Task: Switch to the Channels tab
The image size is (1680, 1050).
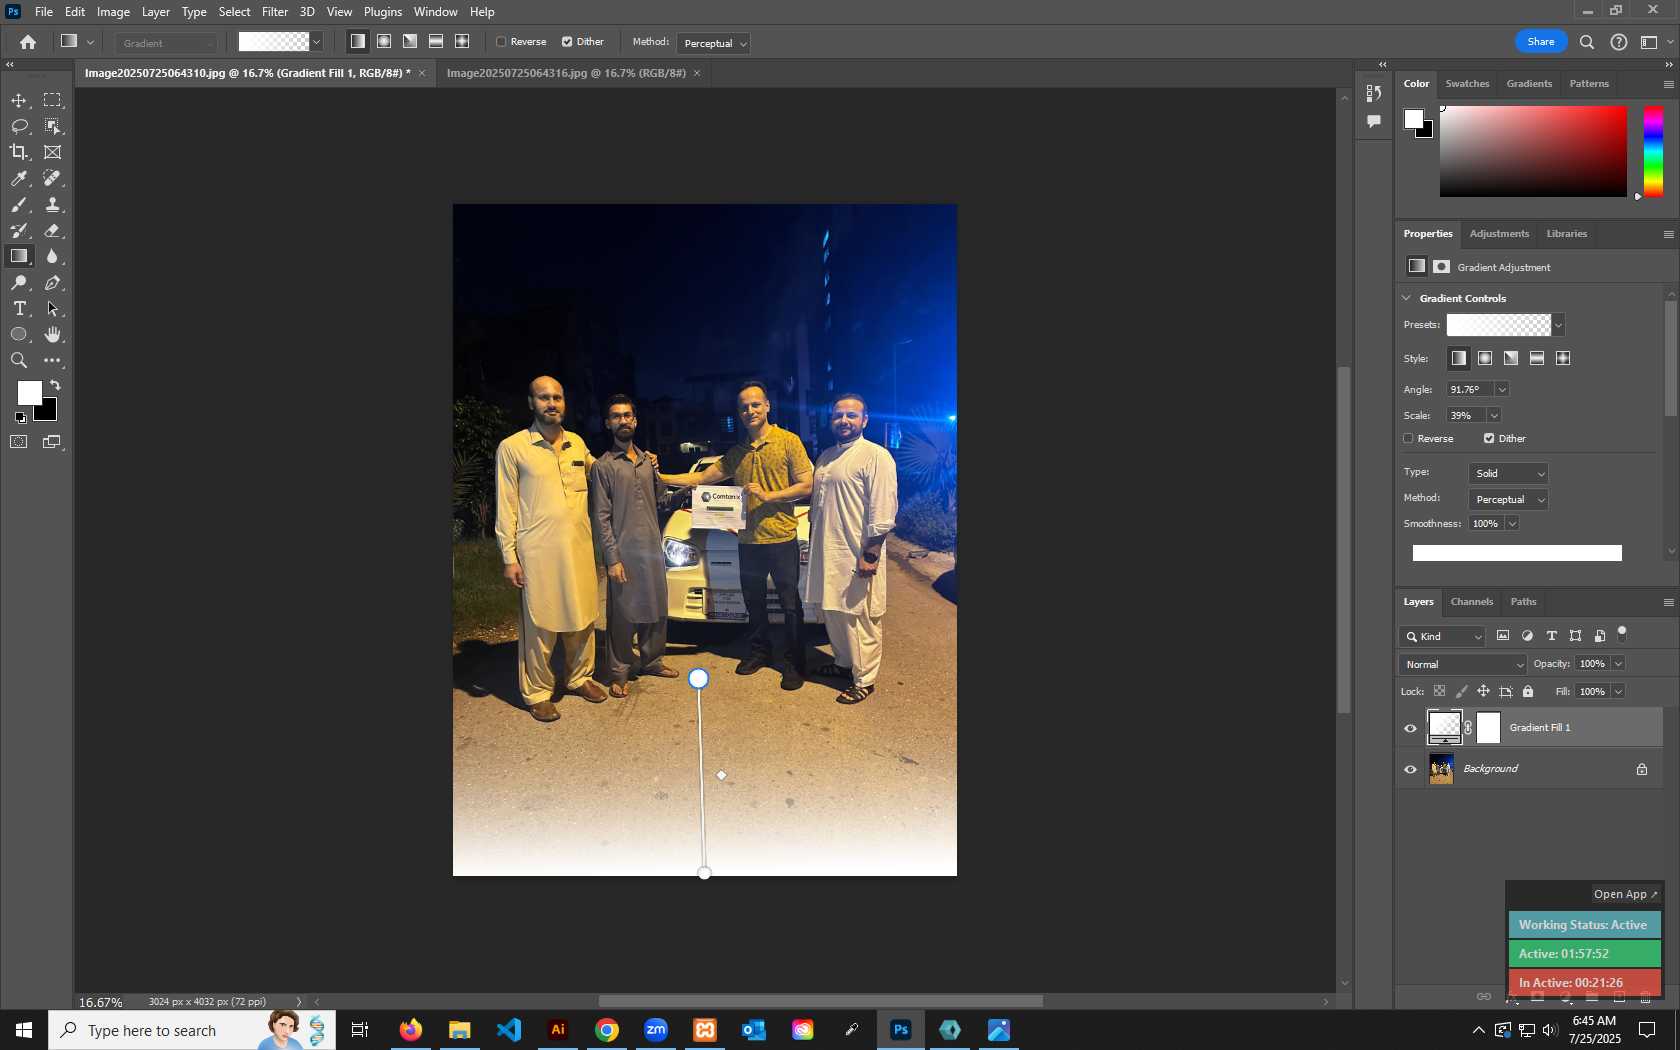Action: click(x=1472, y=602)
